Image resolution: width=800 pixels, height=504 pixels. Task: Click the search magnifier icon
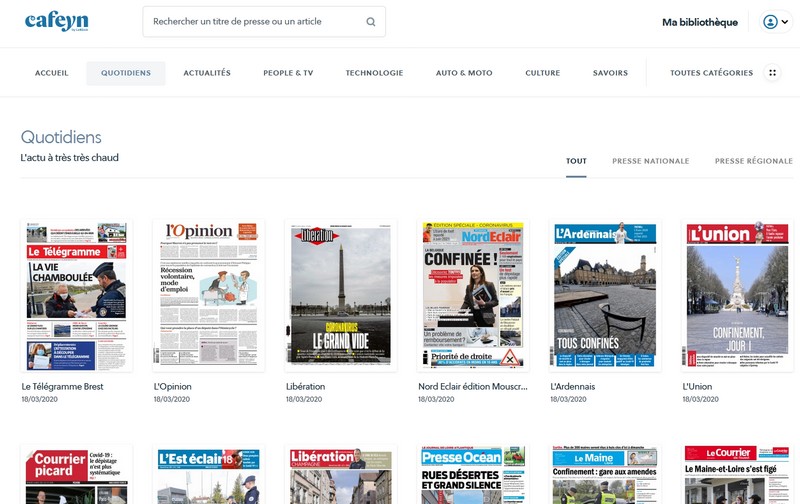tap(371, 22)
